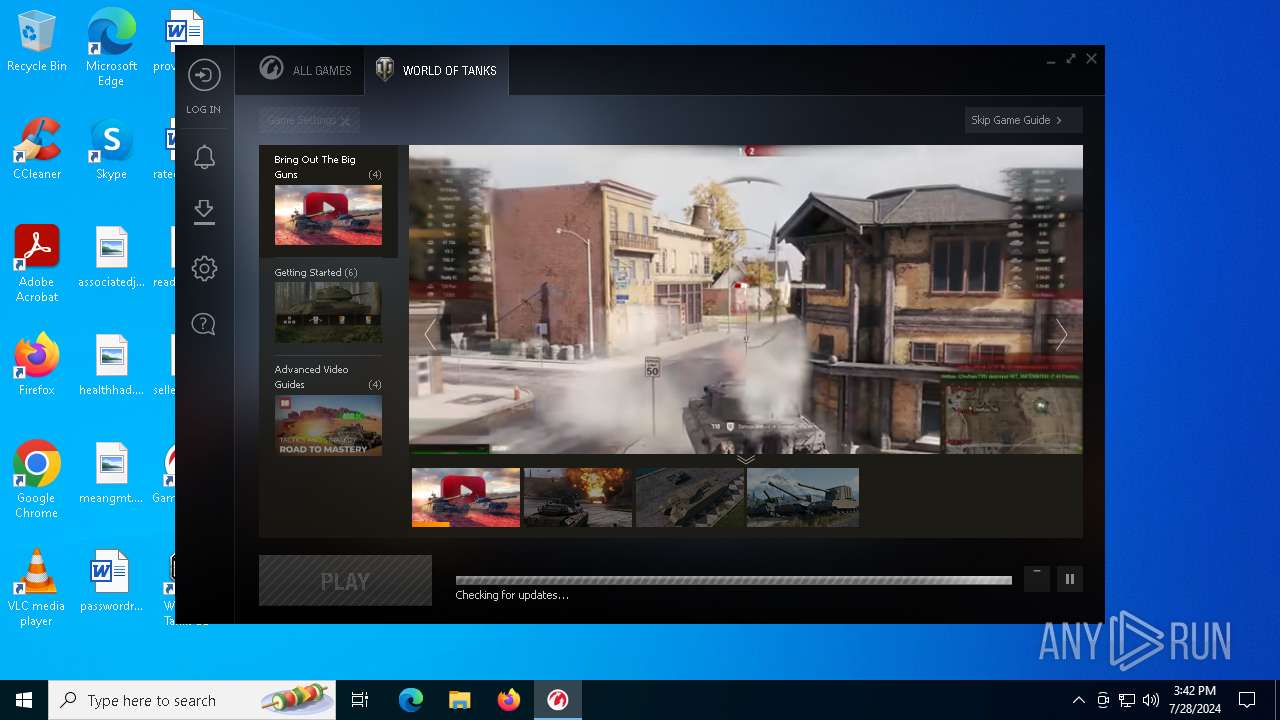Go to next video with right arrow

1061,335
